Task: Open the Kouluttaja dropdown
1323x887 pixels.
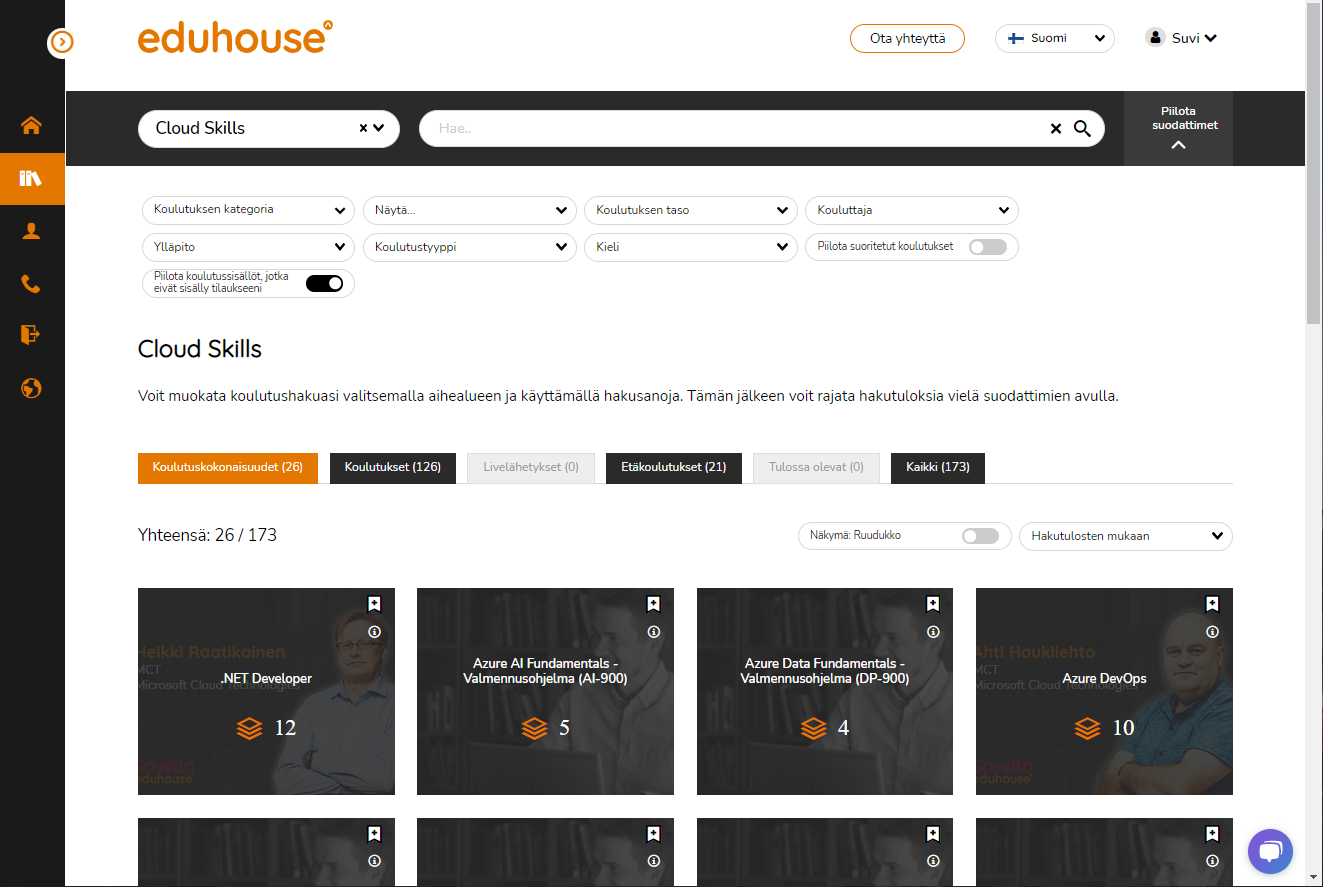Action: 912,210
